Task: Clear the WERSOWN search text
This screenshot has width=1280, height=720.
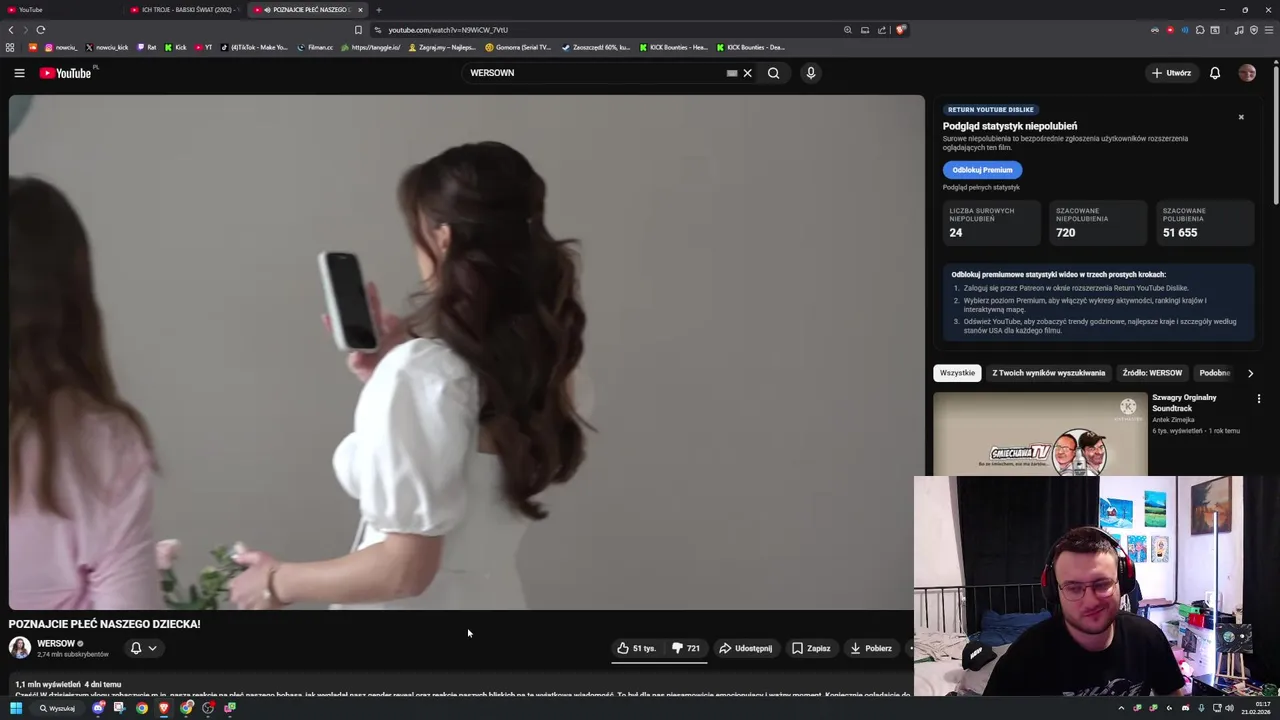Action: click(747, 73)
